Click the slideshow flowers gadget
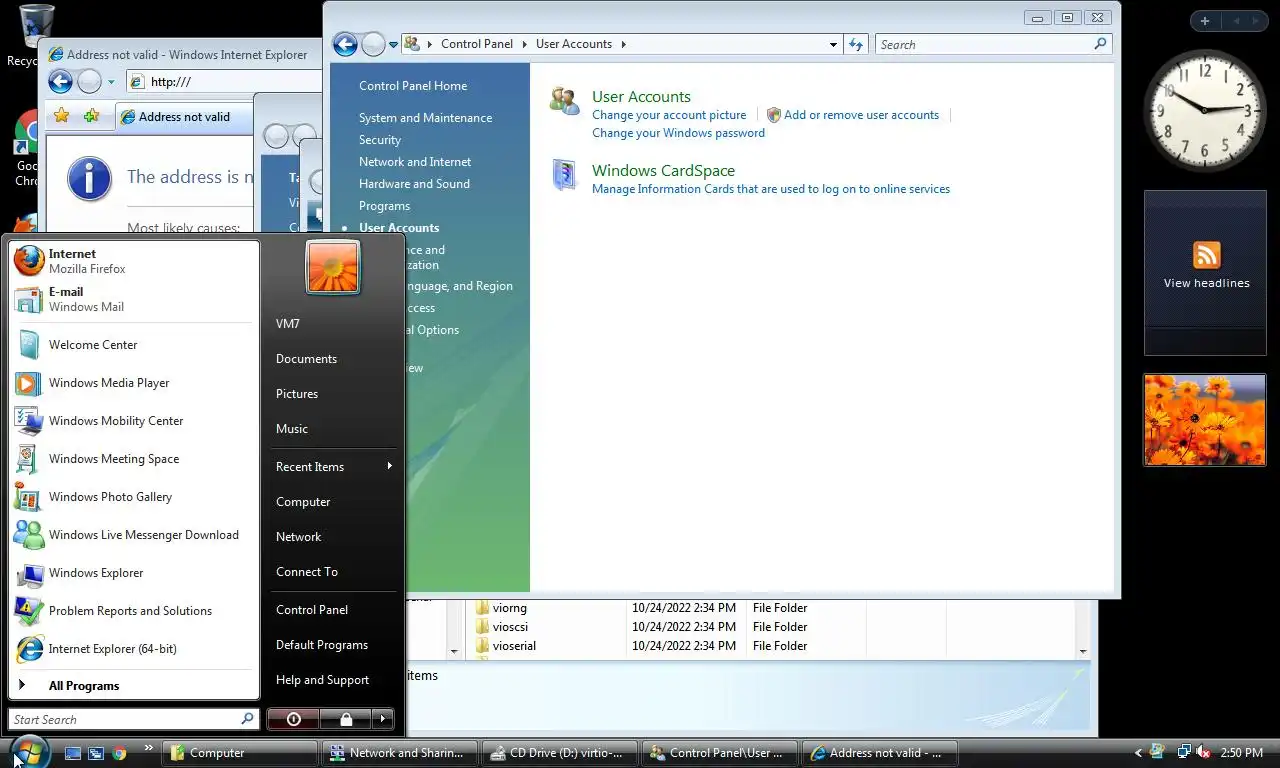 (1205, 420)
